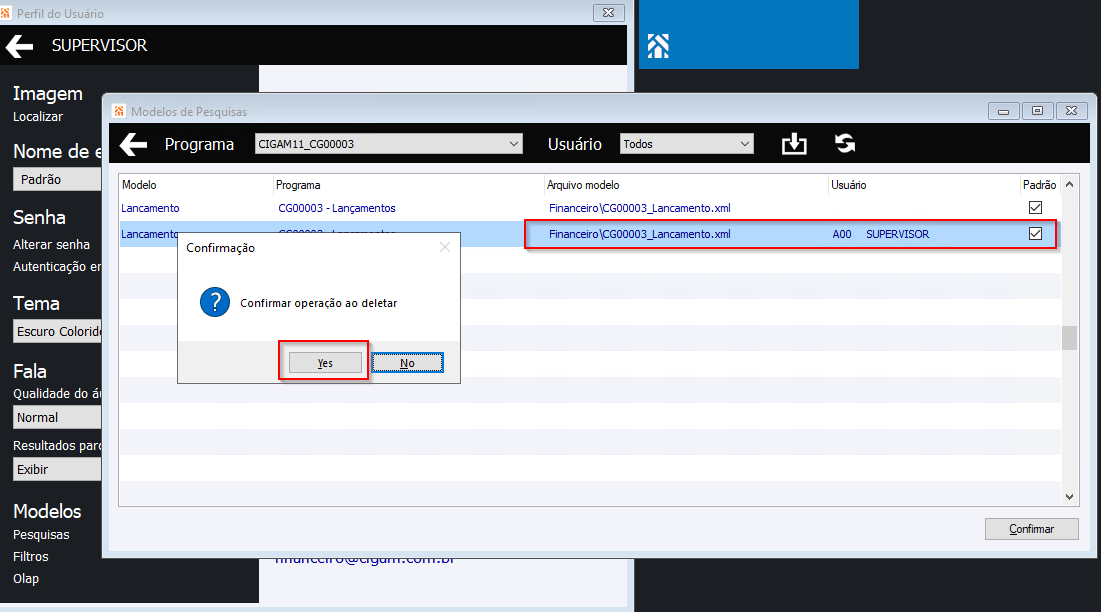Click the back arrow in Modelos de Pesquisas
This screenshot has width=1101, height=612.
(133, 145)
